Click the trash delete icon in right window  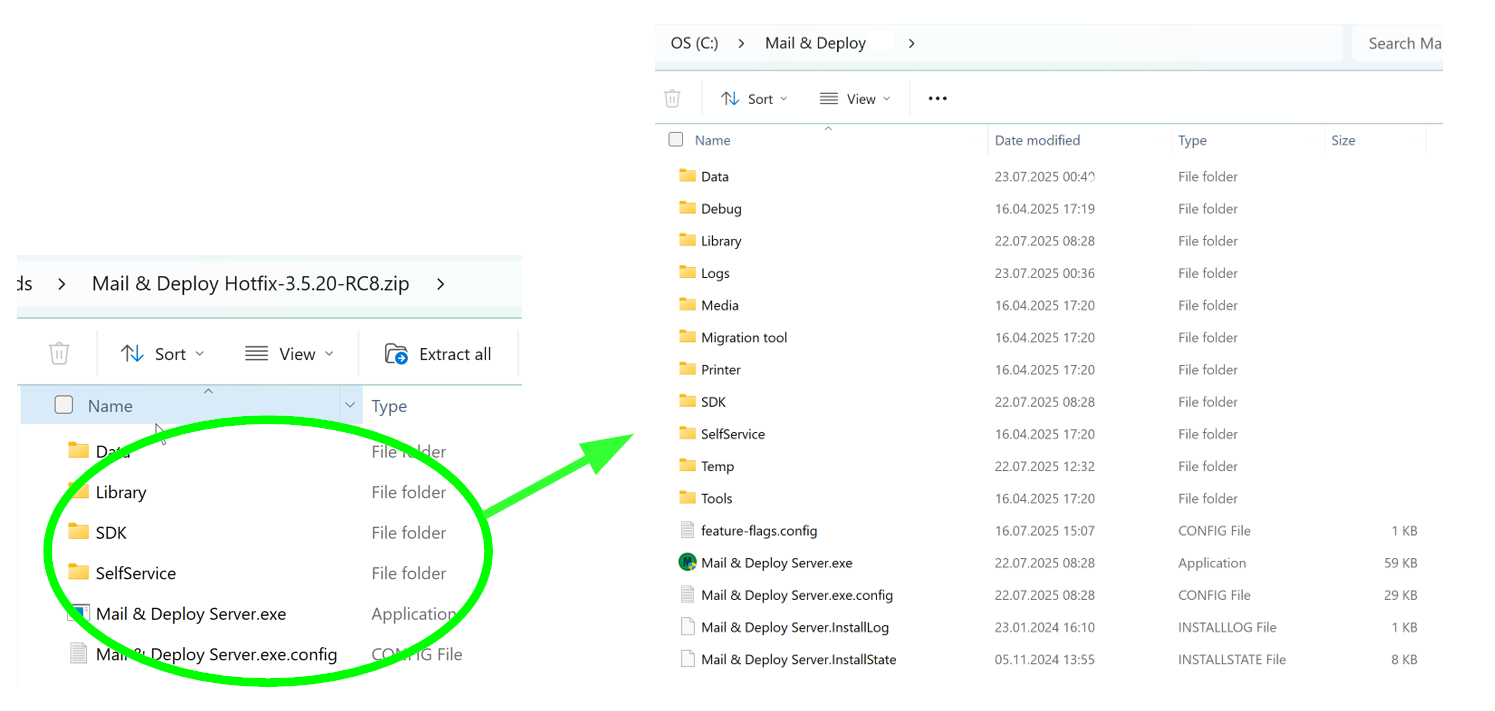(x=673, y=98)
